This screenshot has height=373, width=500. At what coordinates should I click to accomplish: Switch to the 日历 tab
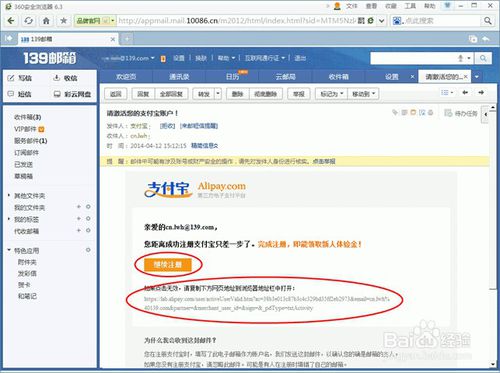coord(232,77)
